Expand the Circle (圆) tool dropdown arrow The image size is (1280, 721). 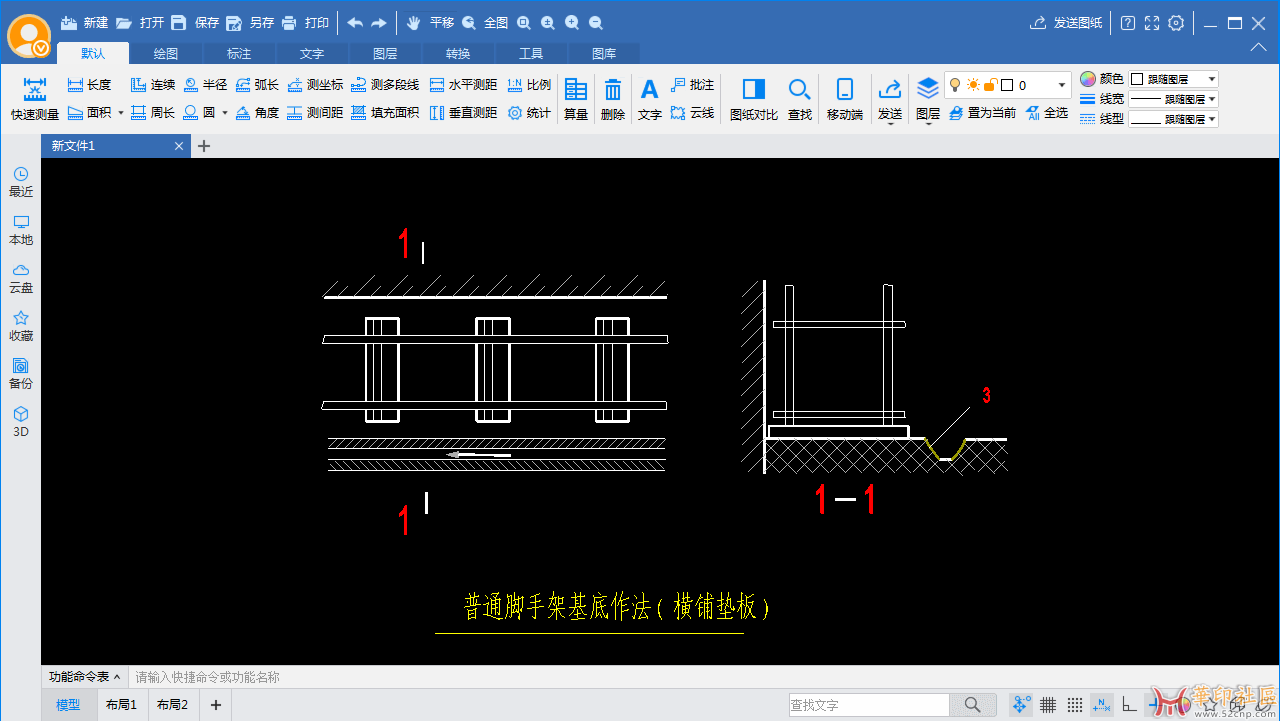point(224,113)
